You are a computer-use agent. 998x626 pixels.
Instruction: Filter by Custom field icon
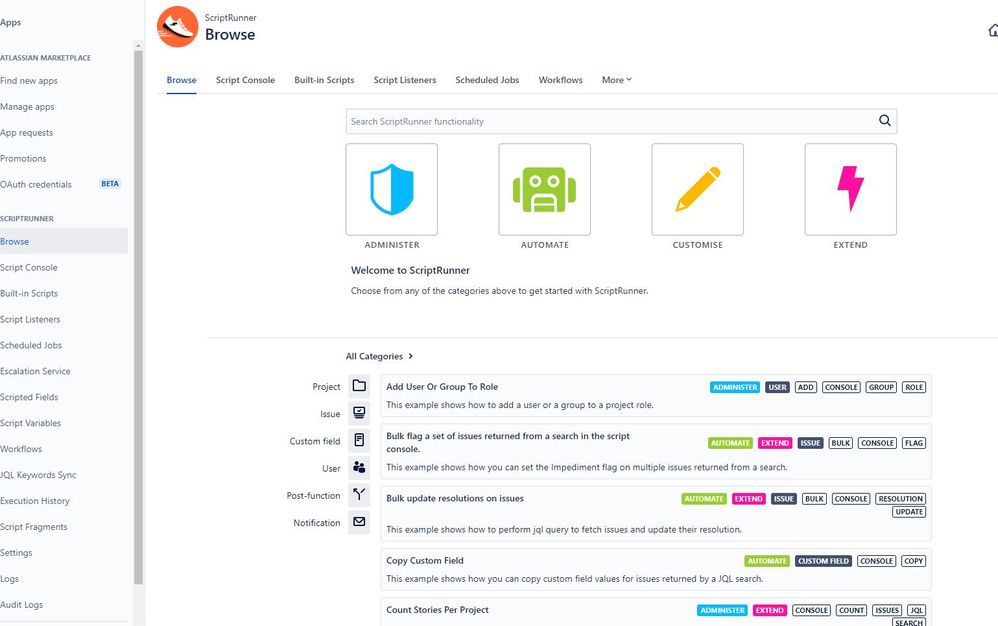click(x=359, y=440)
